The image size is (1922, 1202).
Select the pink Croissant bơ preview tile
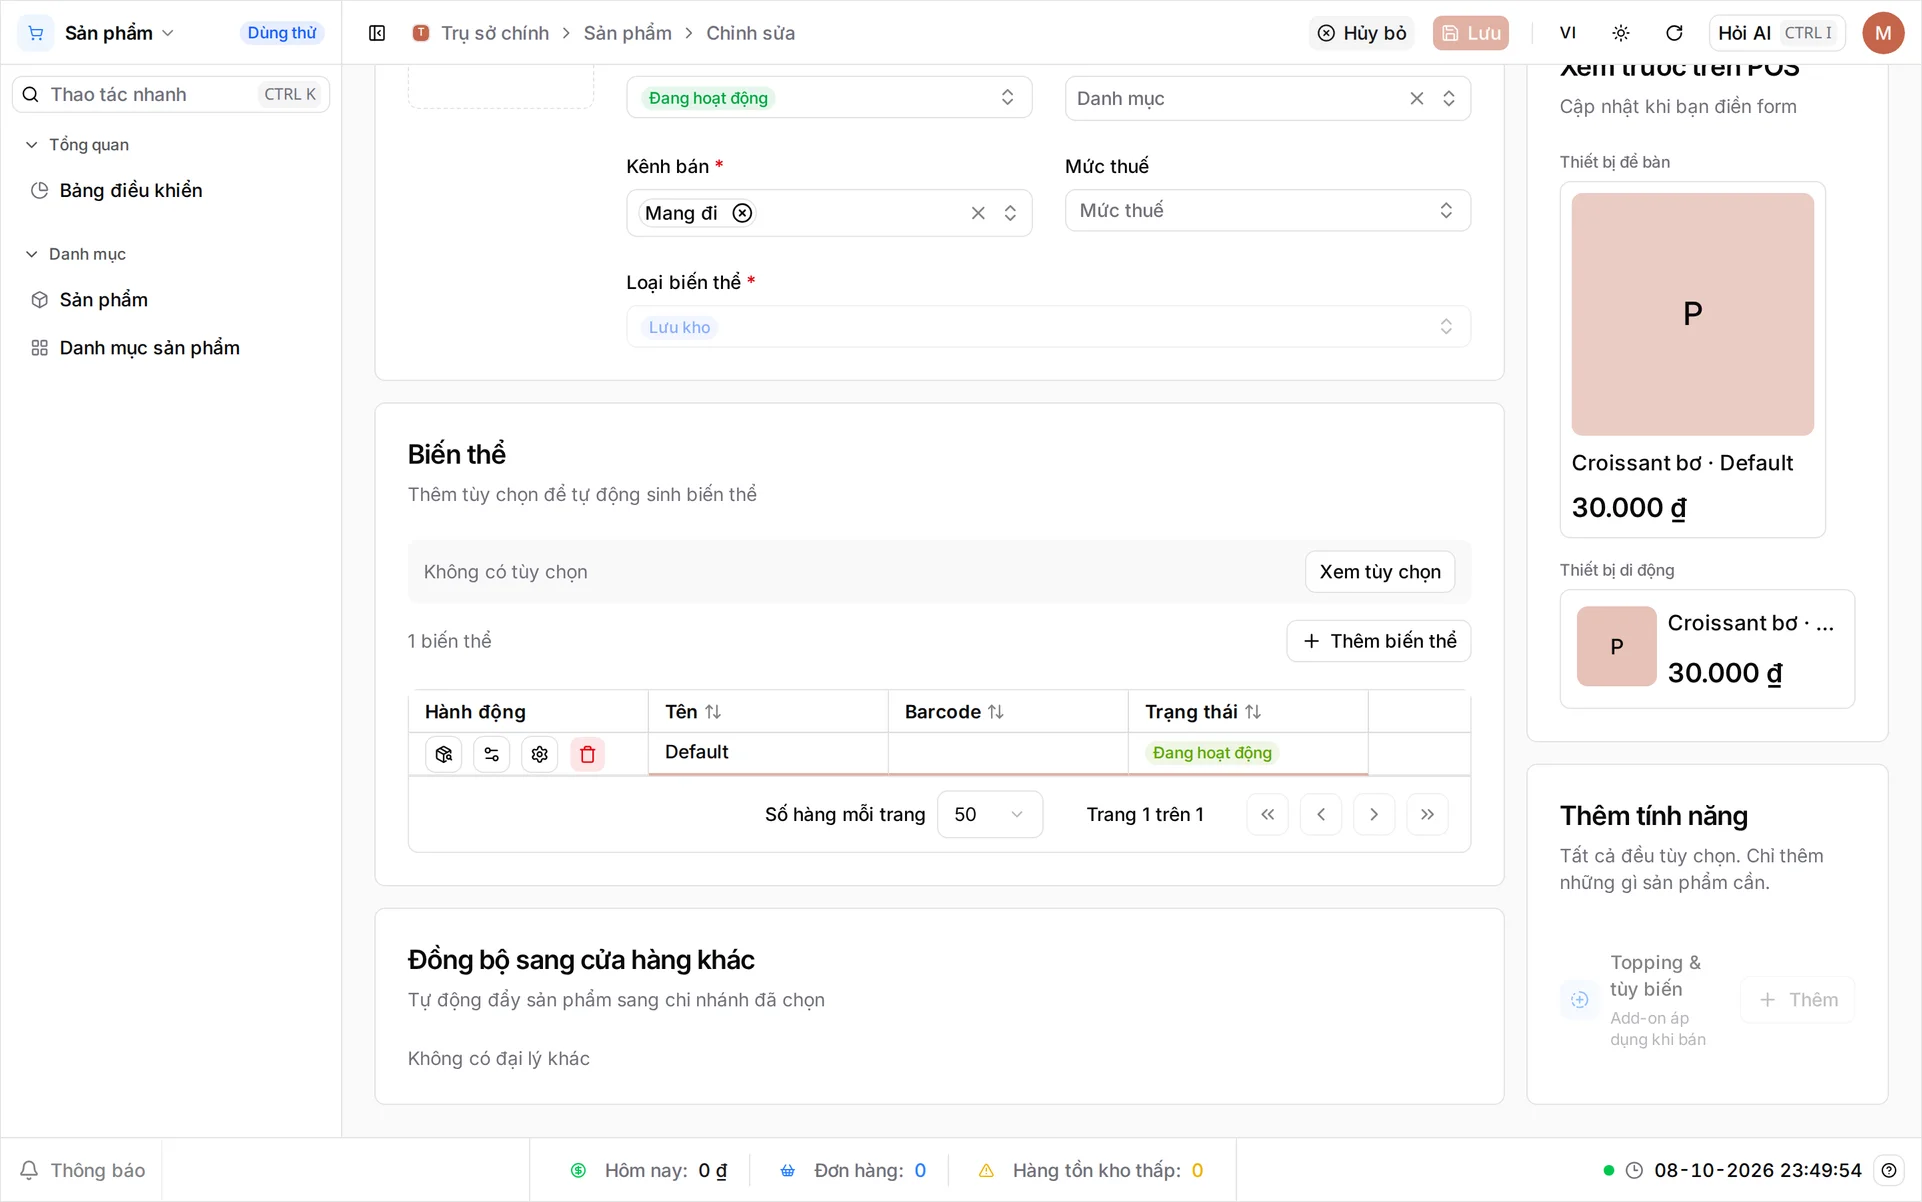point(1692,314)
